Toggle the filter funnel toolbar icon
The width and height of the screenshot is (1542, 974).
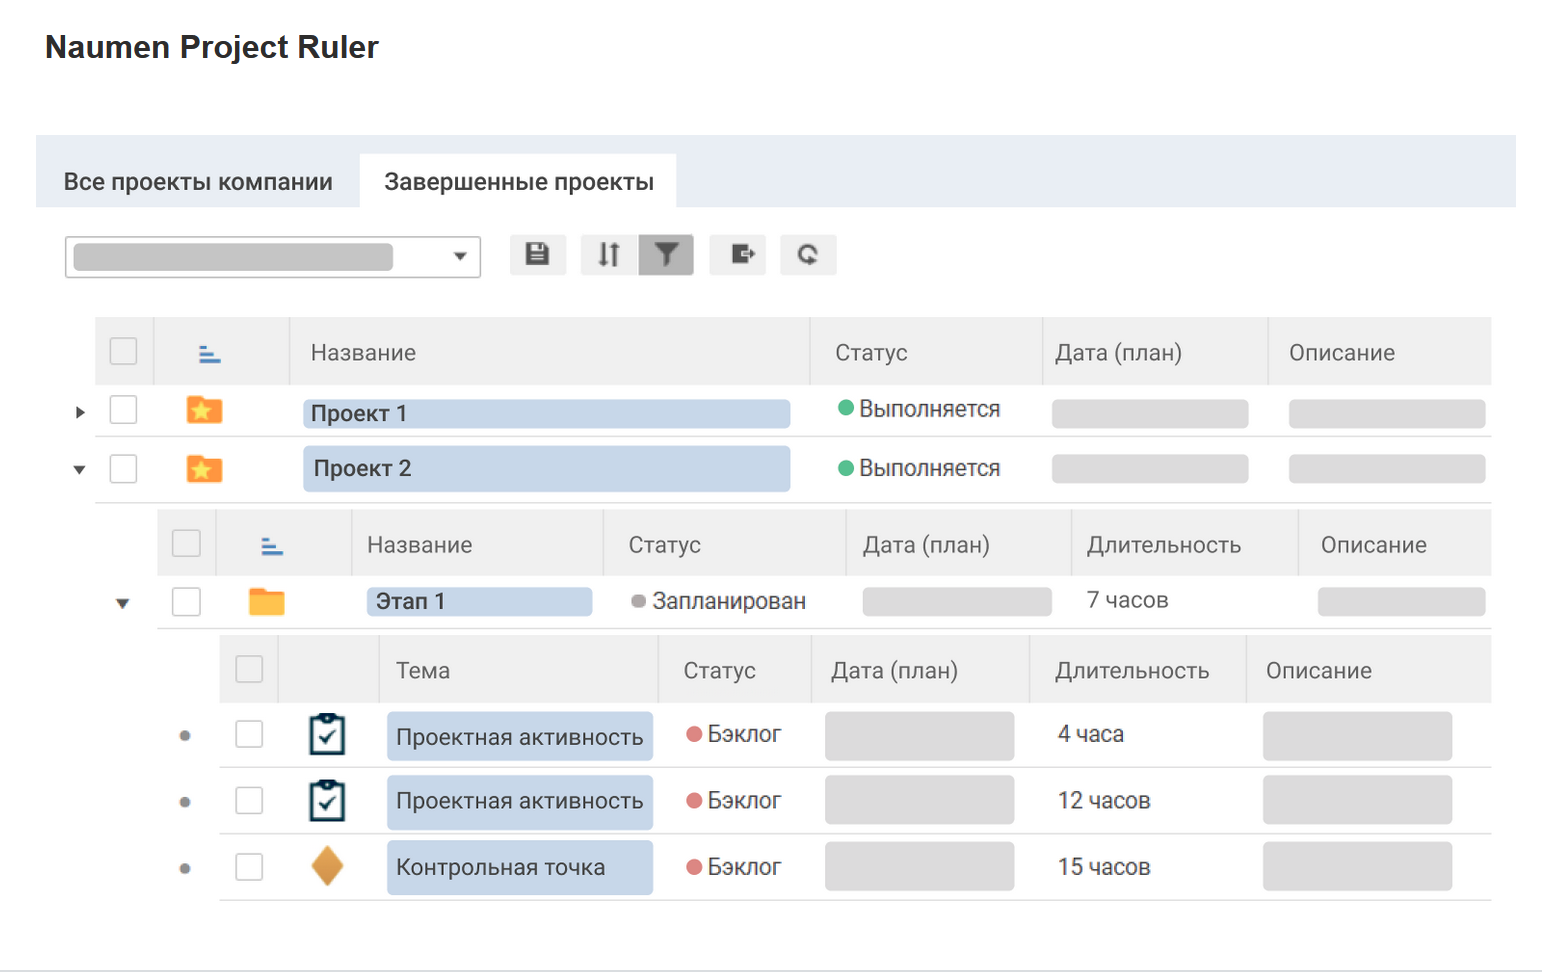(666, 254)
